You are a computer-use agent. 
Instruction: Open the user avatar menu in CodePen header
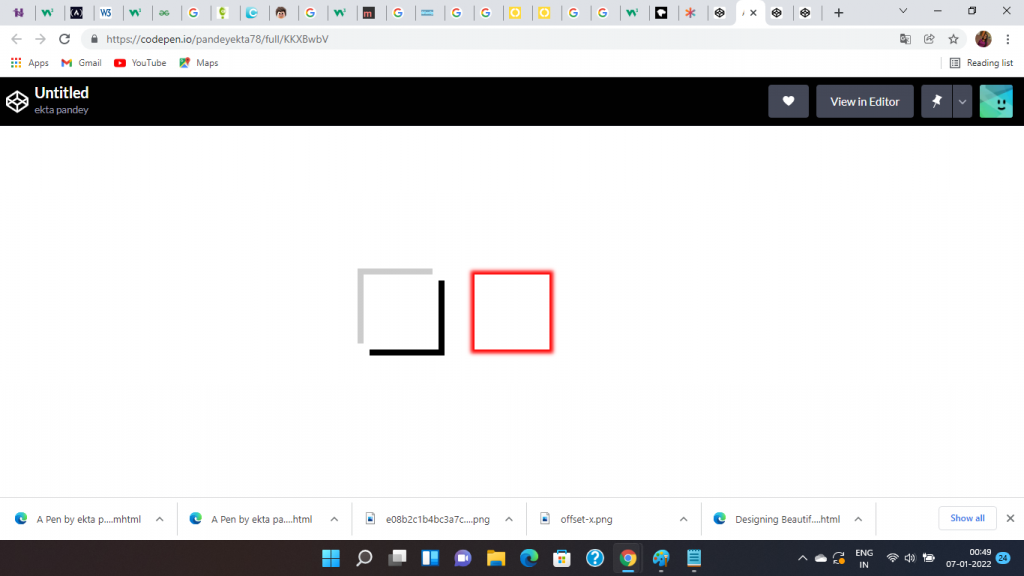click(x=996, y=101)
